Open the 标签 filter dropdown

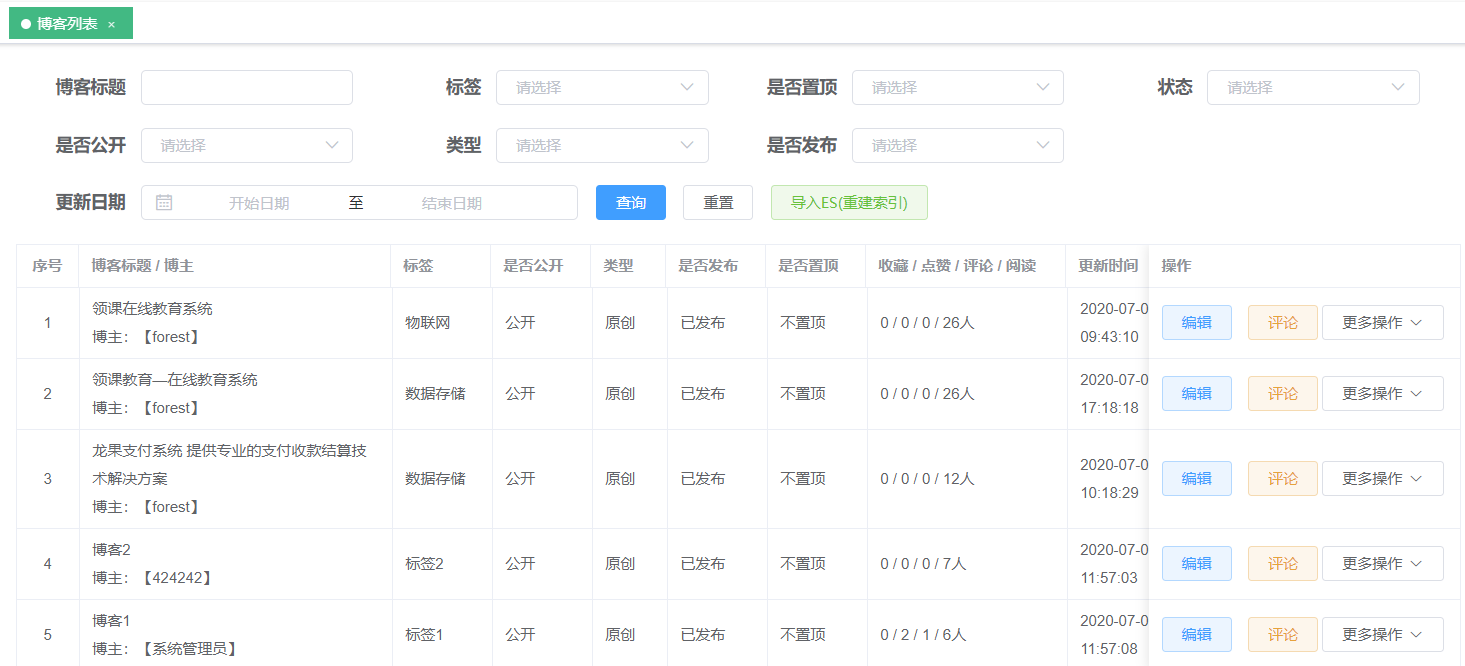(602, 88)
